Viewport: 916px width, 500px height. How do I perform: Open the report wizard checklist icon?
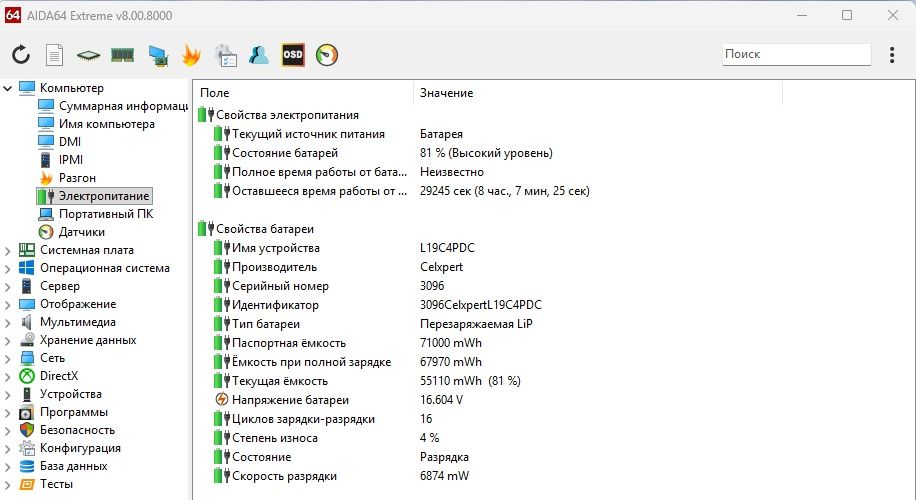(225, 55)
